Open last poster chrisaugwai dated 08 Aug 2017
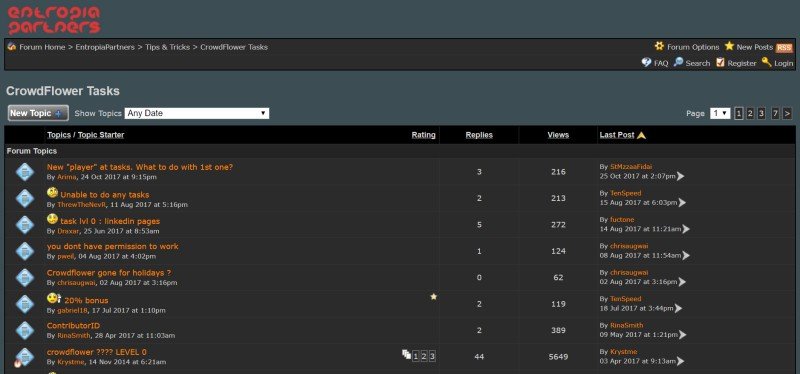This screenshot has height=374, width=800. (x=629, y=246)
